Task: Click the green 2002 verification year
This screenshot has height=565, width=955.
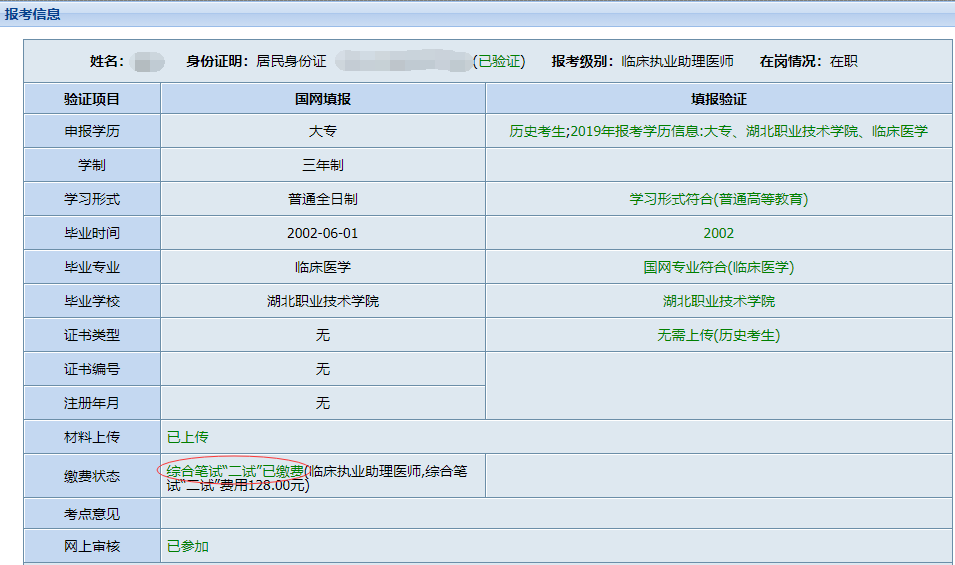Action: tap(718, 233)
